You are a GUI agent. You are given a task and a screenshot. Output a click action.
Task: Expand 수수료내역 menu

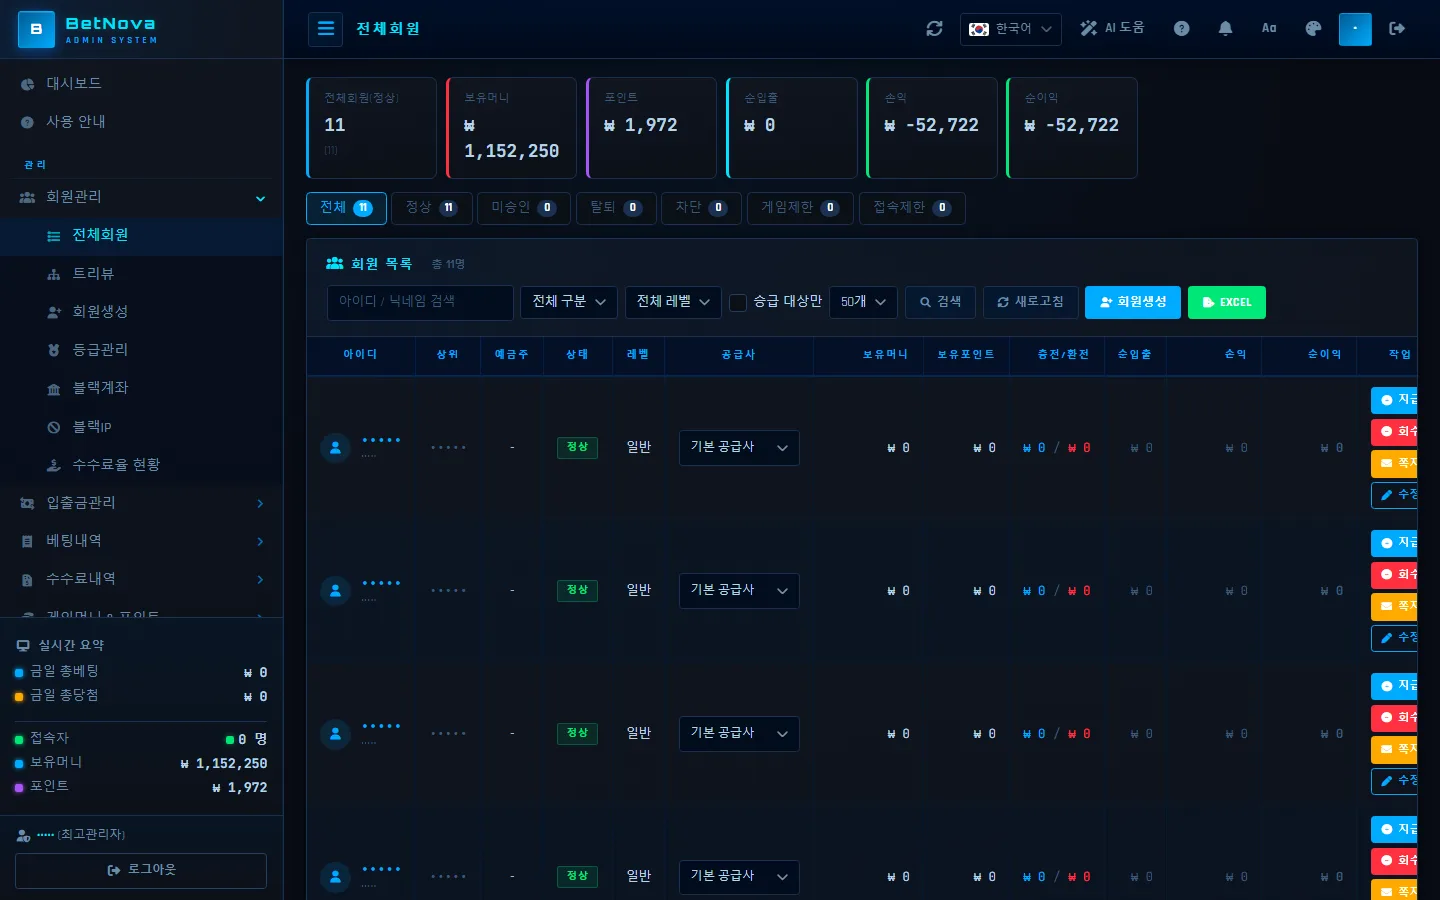pos(141,579)
